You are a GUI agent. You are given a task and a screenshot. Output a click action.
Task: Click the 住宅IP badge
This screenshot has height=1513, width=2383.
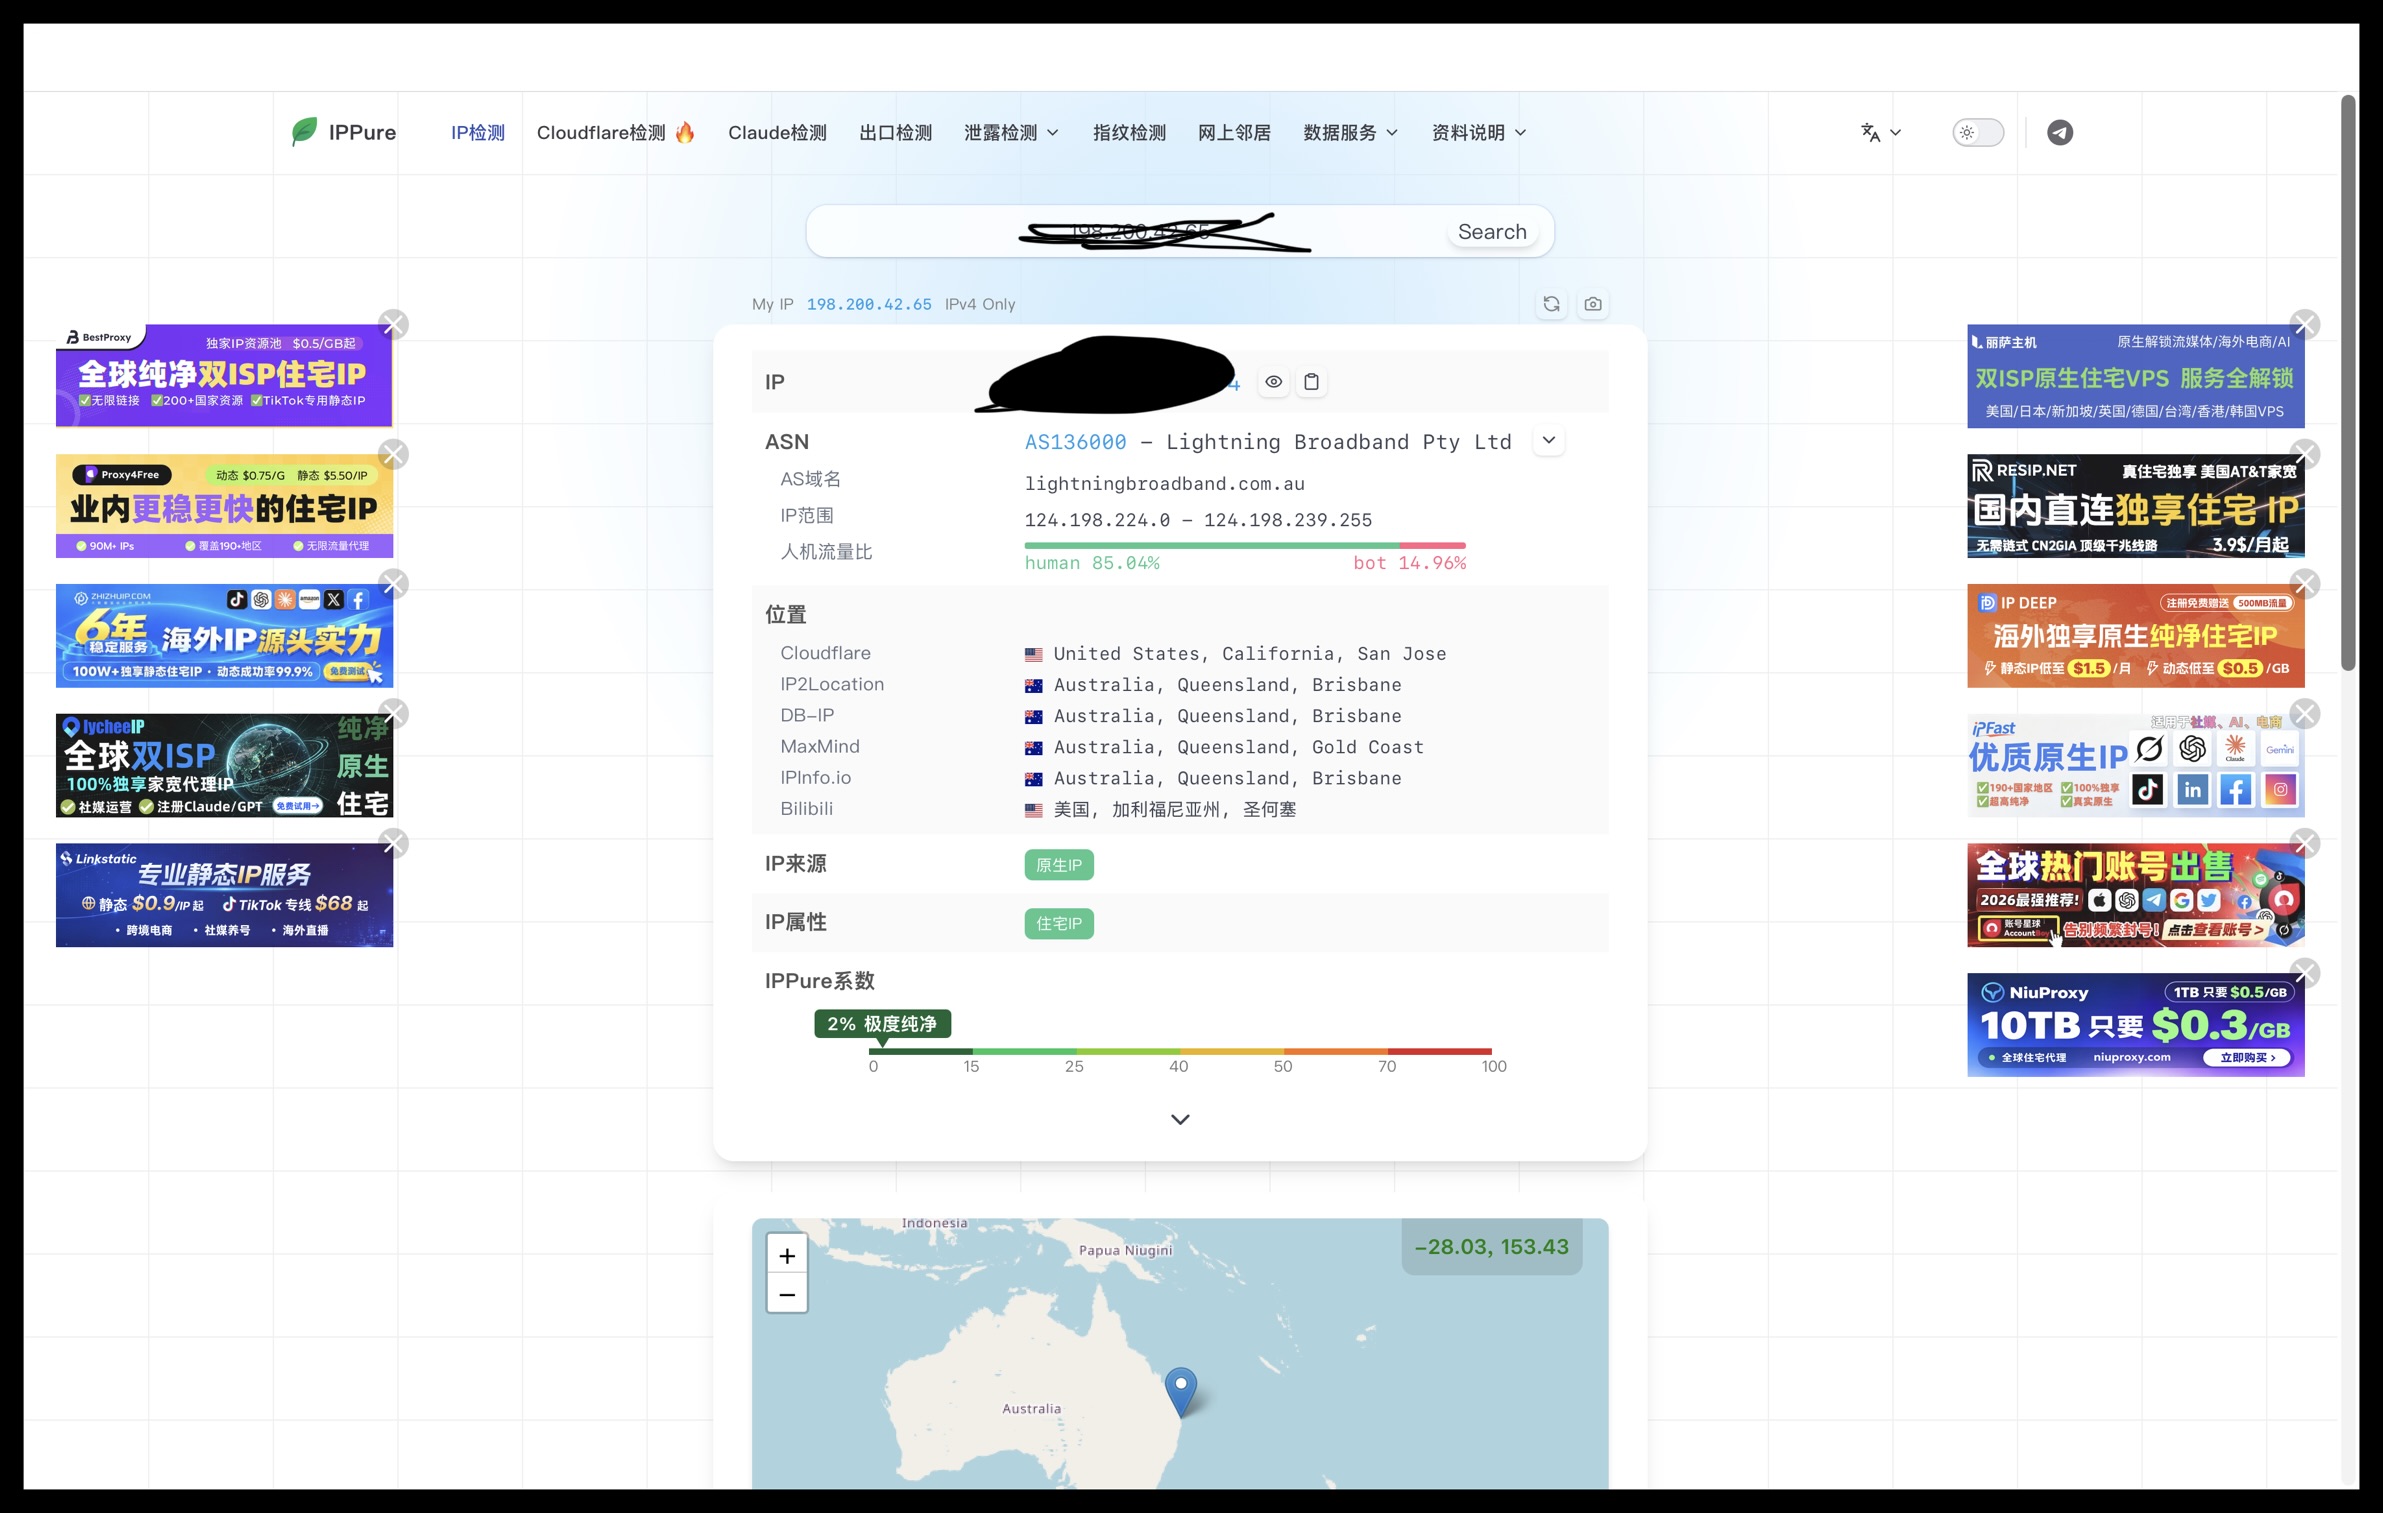pos(1059,923)
